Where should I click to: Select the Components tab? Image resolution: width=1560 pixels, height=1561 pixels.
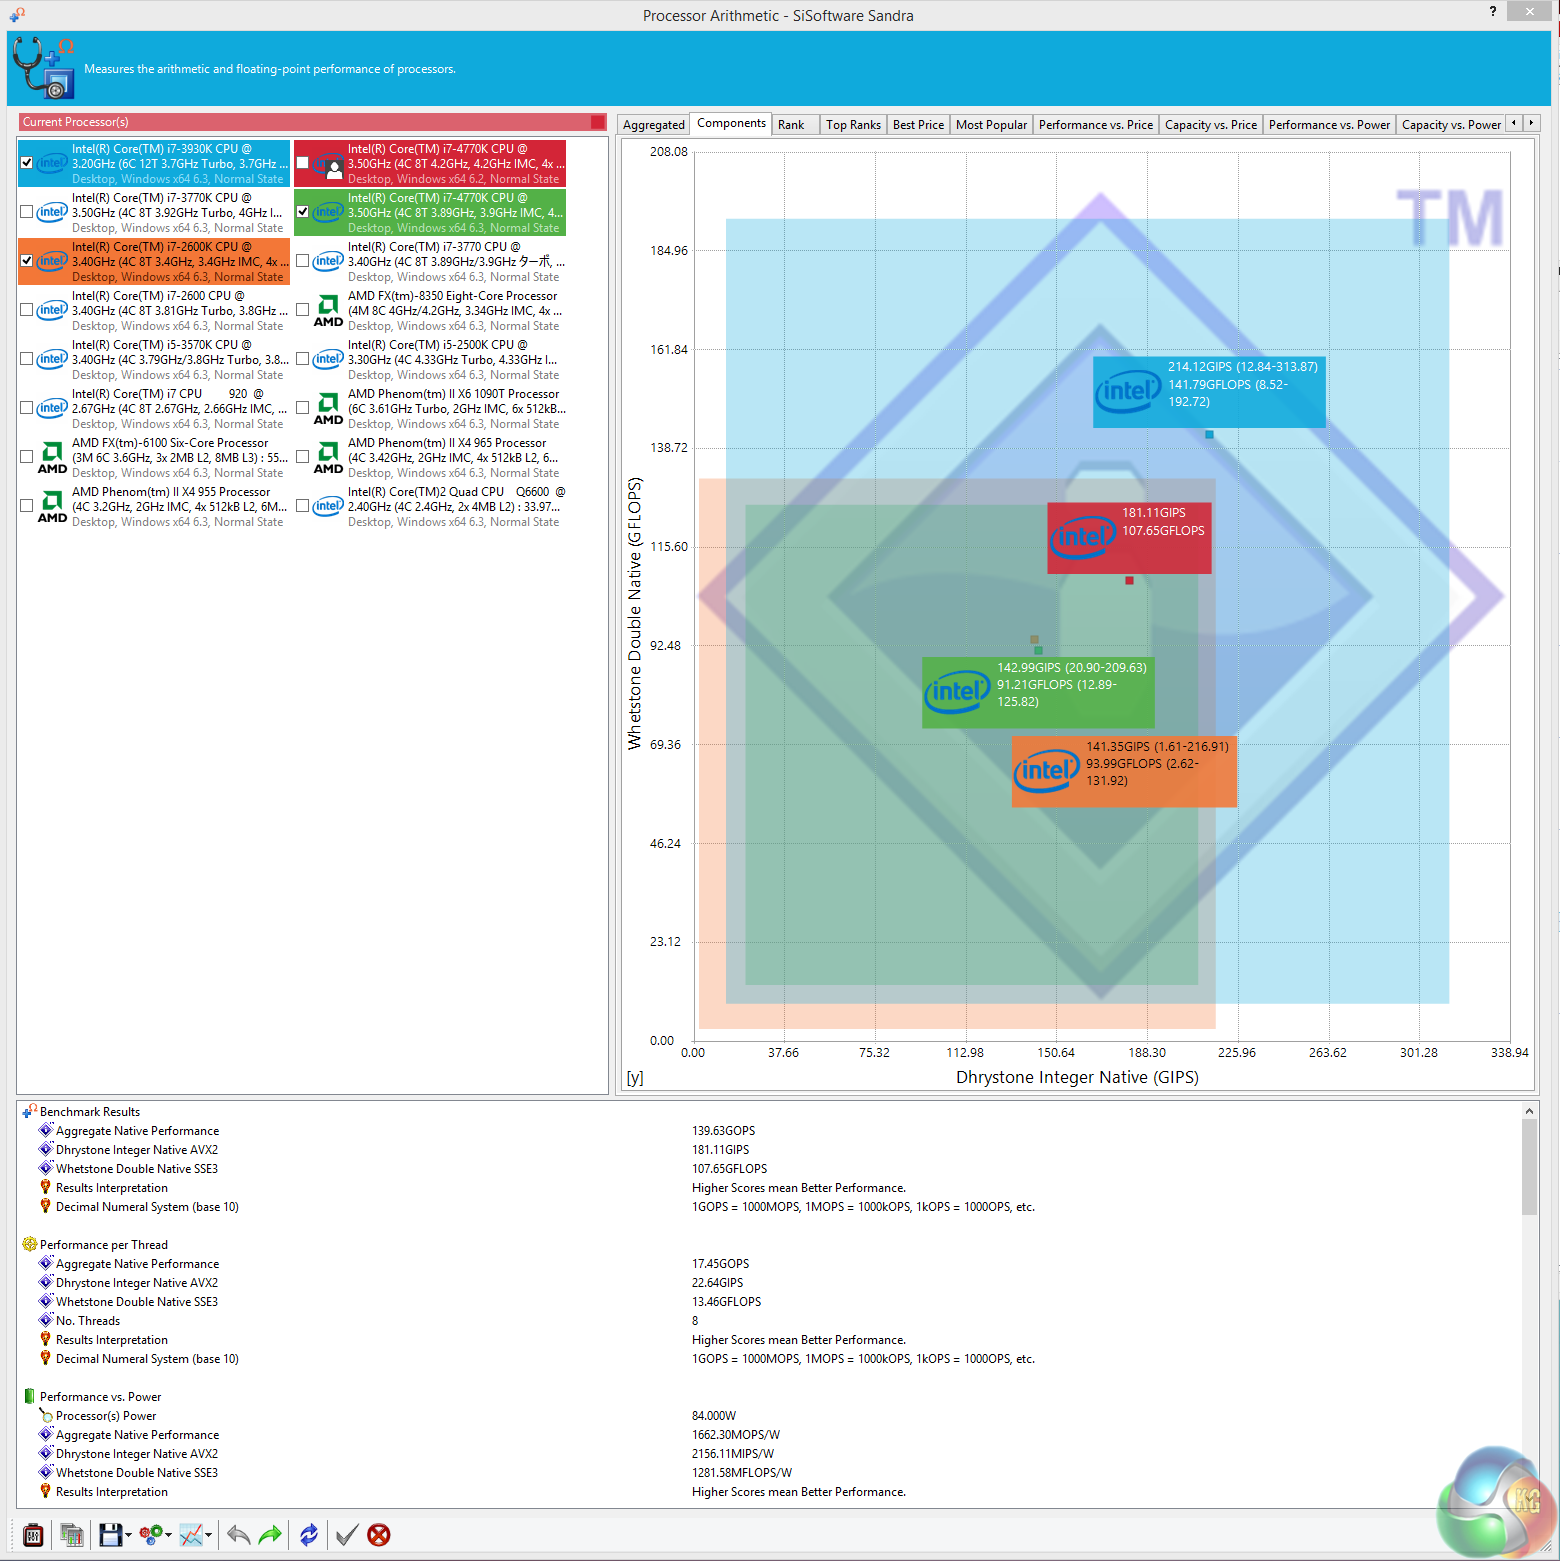click(x=731, y=123)
